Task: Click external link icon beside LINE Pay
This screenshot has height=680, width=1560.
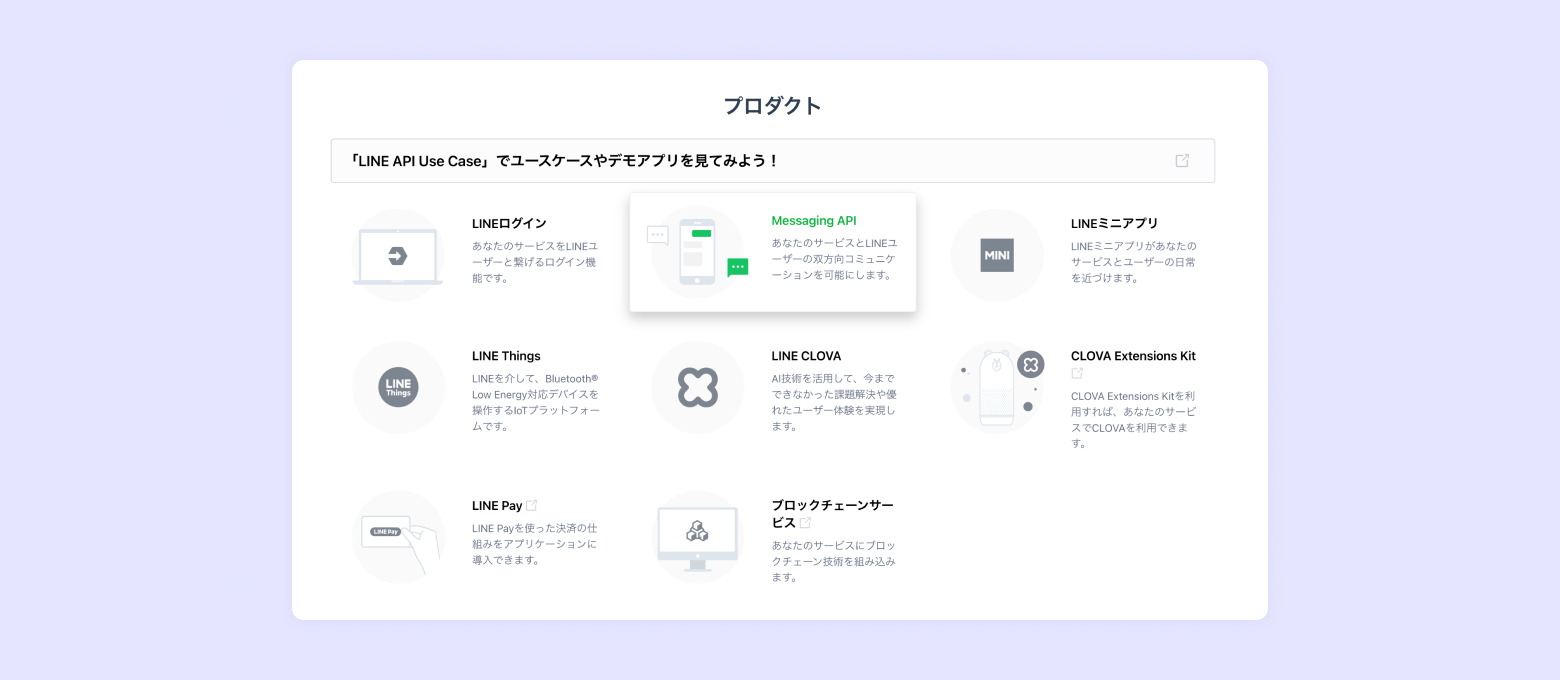Action: pos(532,506)
